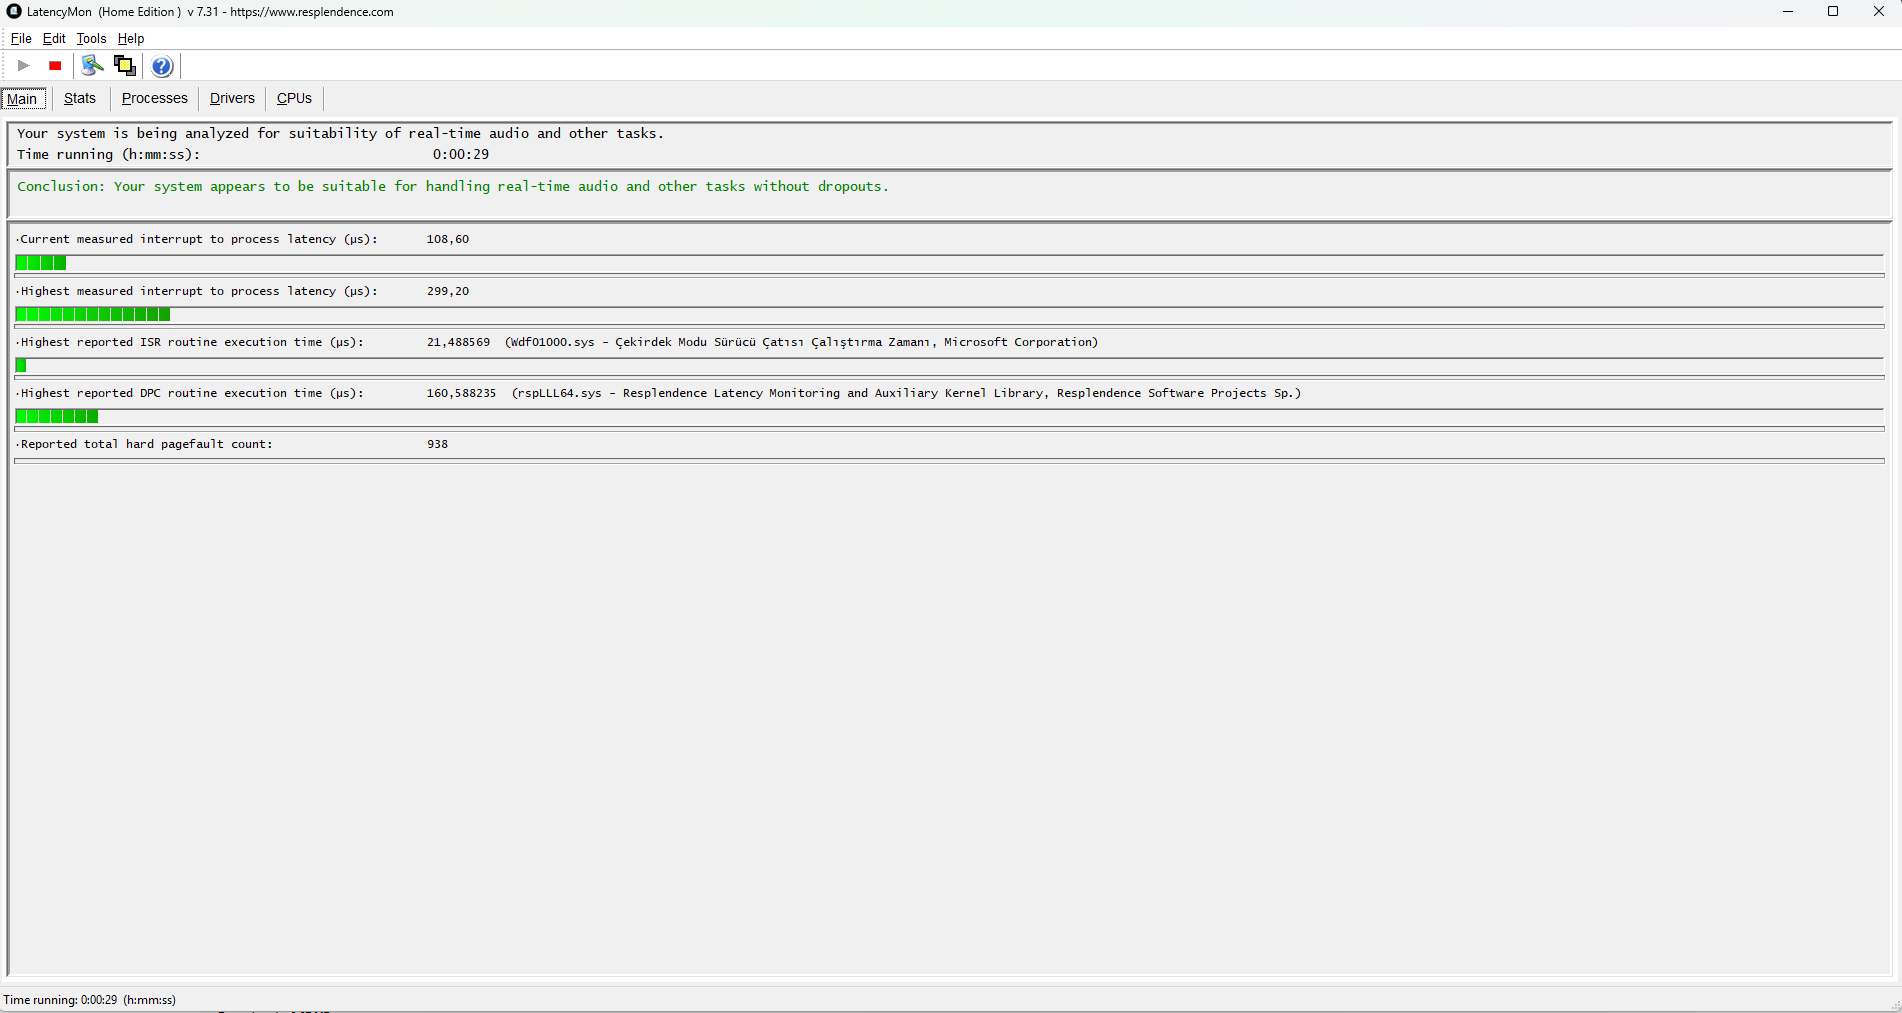Click the highest DPC execution time bar
Screen dimensions: 1902x1013
57,416
